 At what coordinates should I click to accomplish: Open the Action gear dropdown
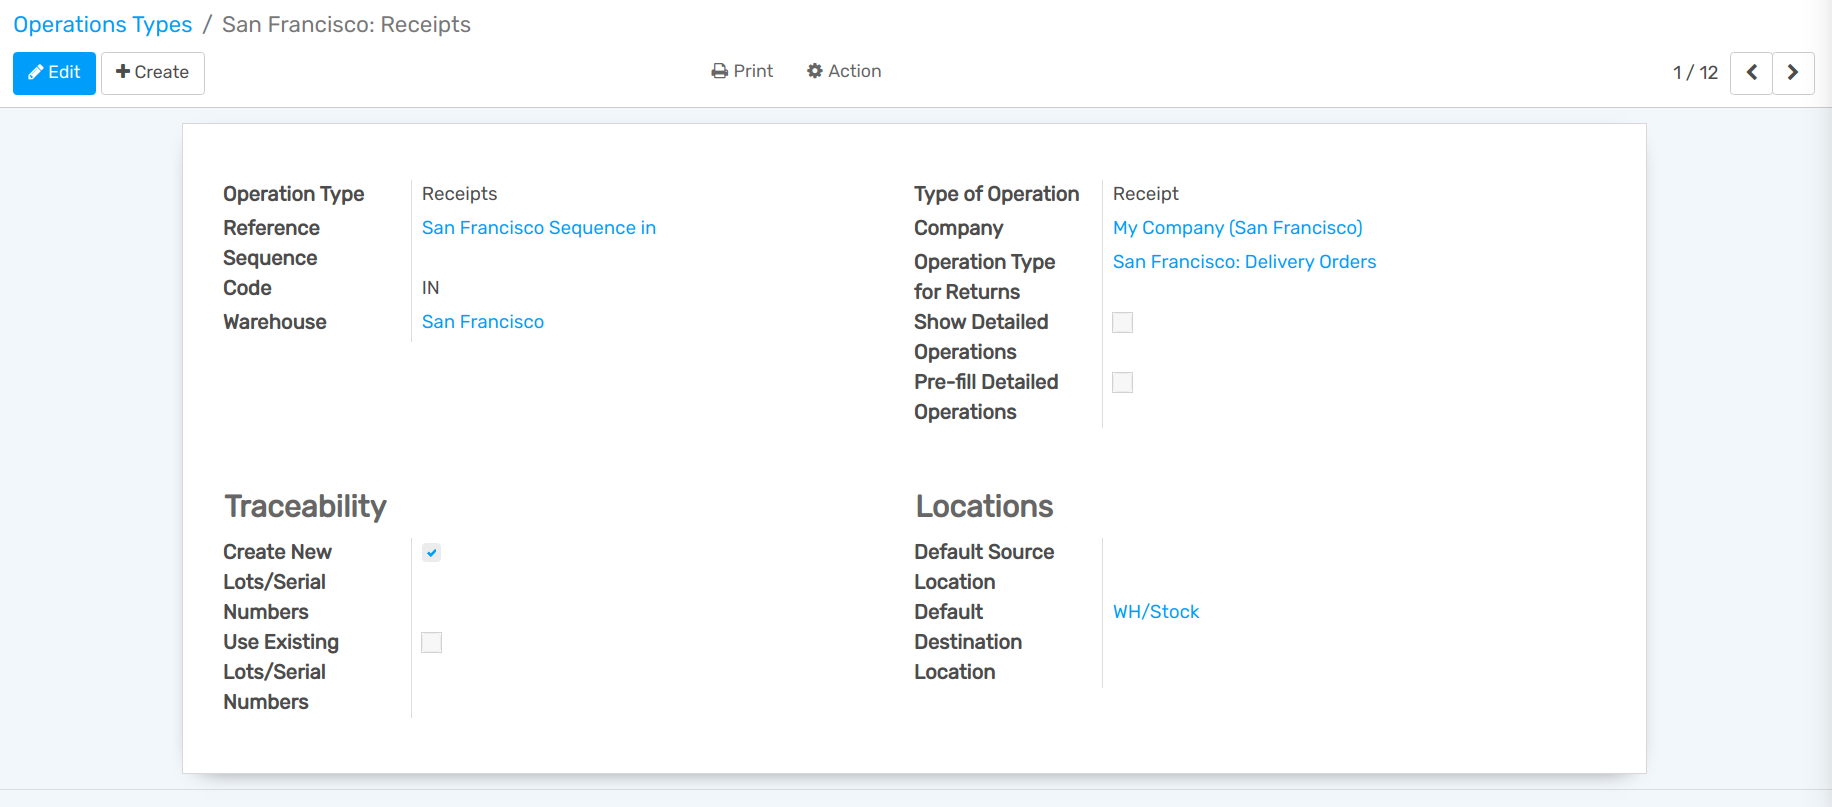pos(844,71)
